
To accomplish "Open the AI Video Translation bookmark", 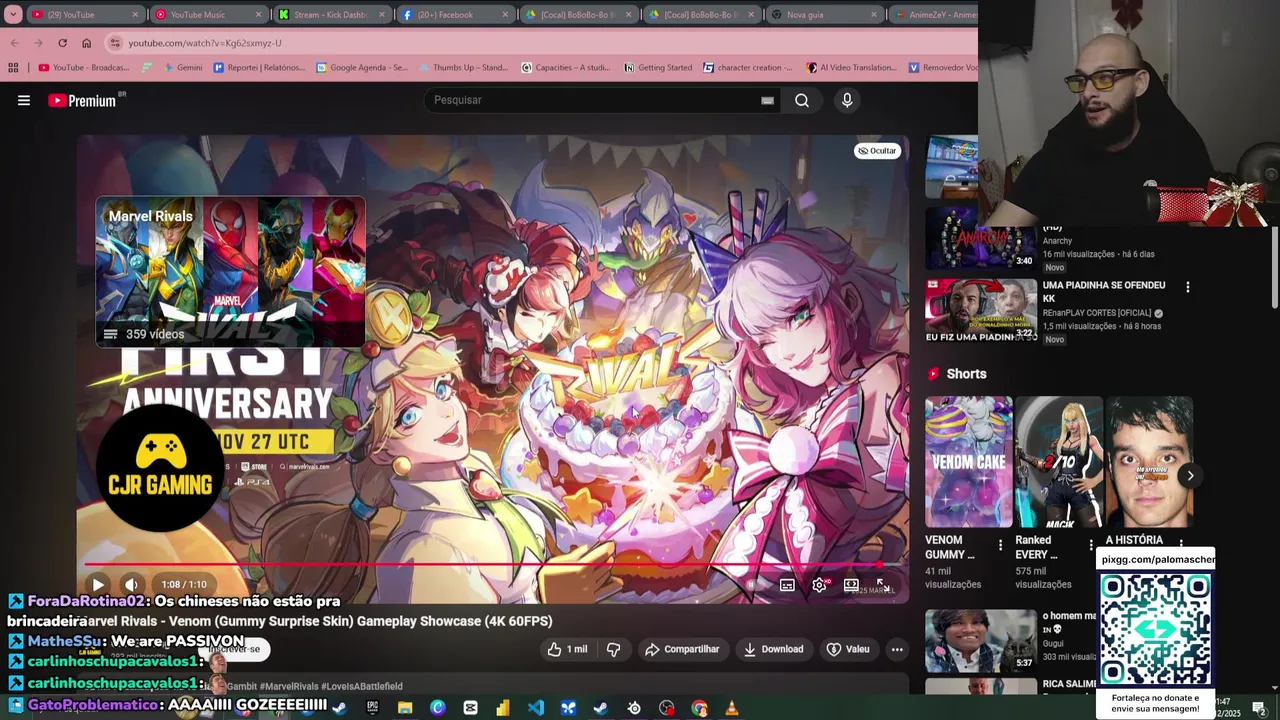I will coord(850,68).
